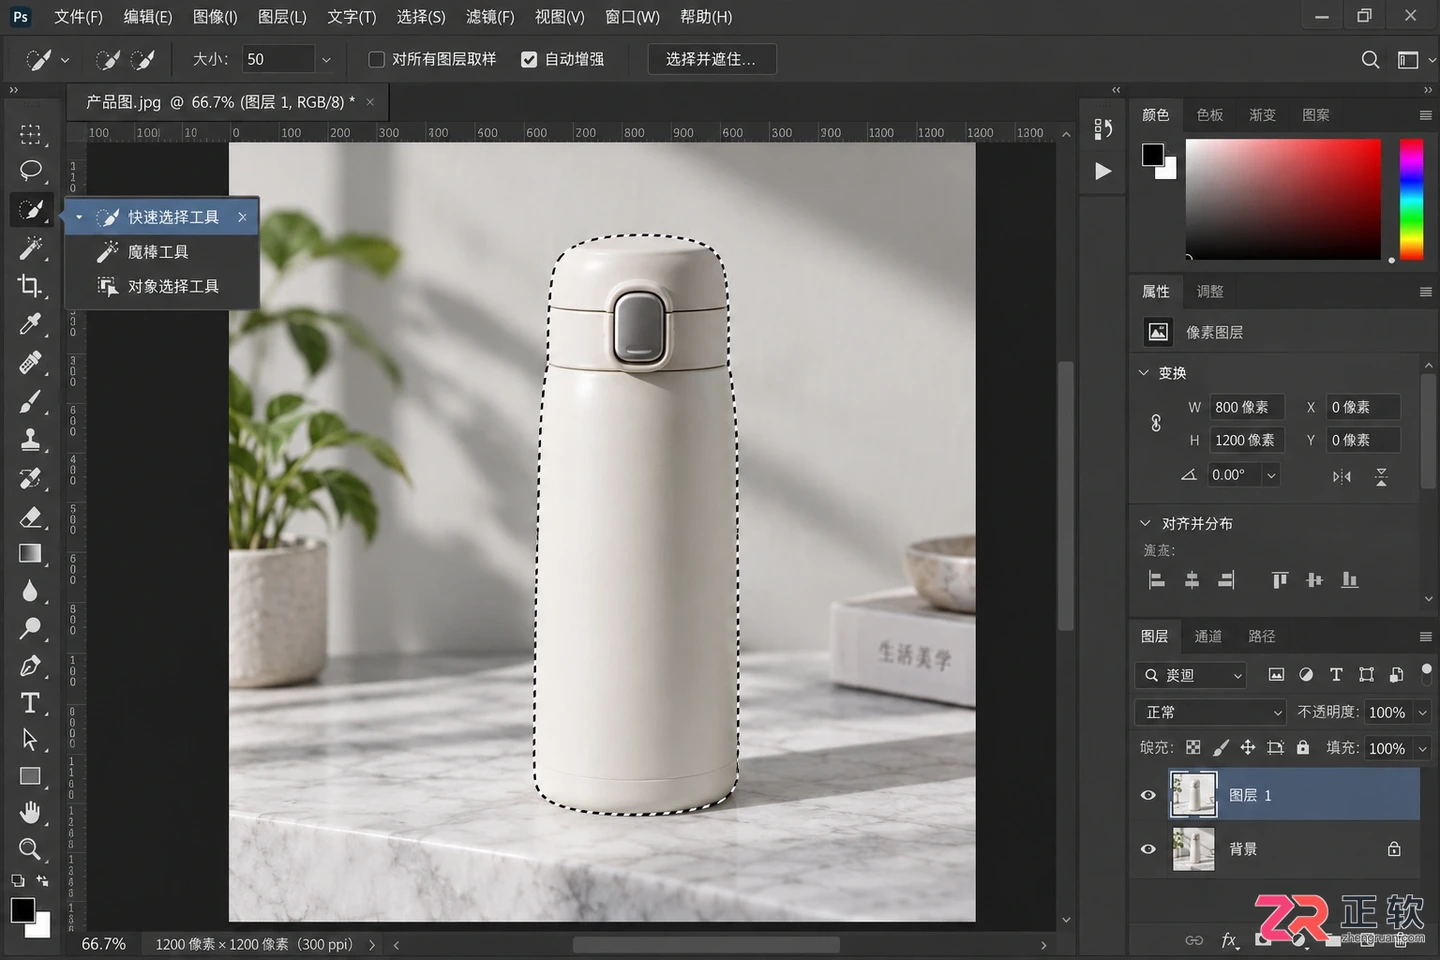Open 图像(I) menu
This screenshot has width=1440, height=960.
click(215, 17)
